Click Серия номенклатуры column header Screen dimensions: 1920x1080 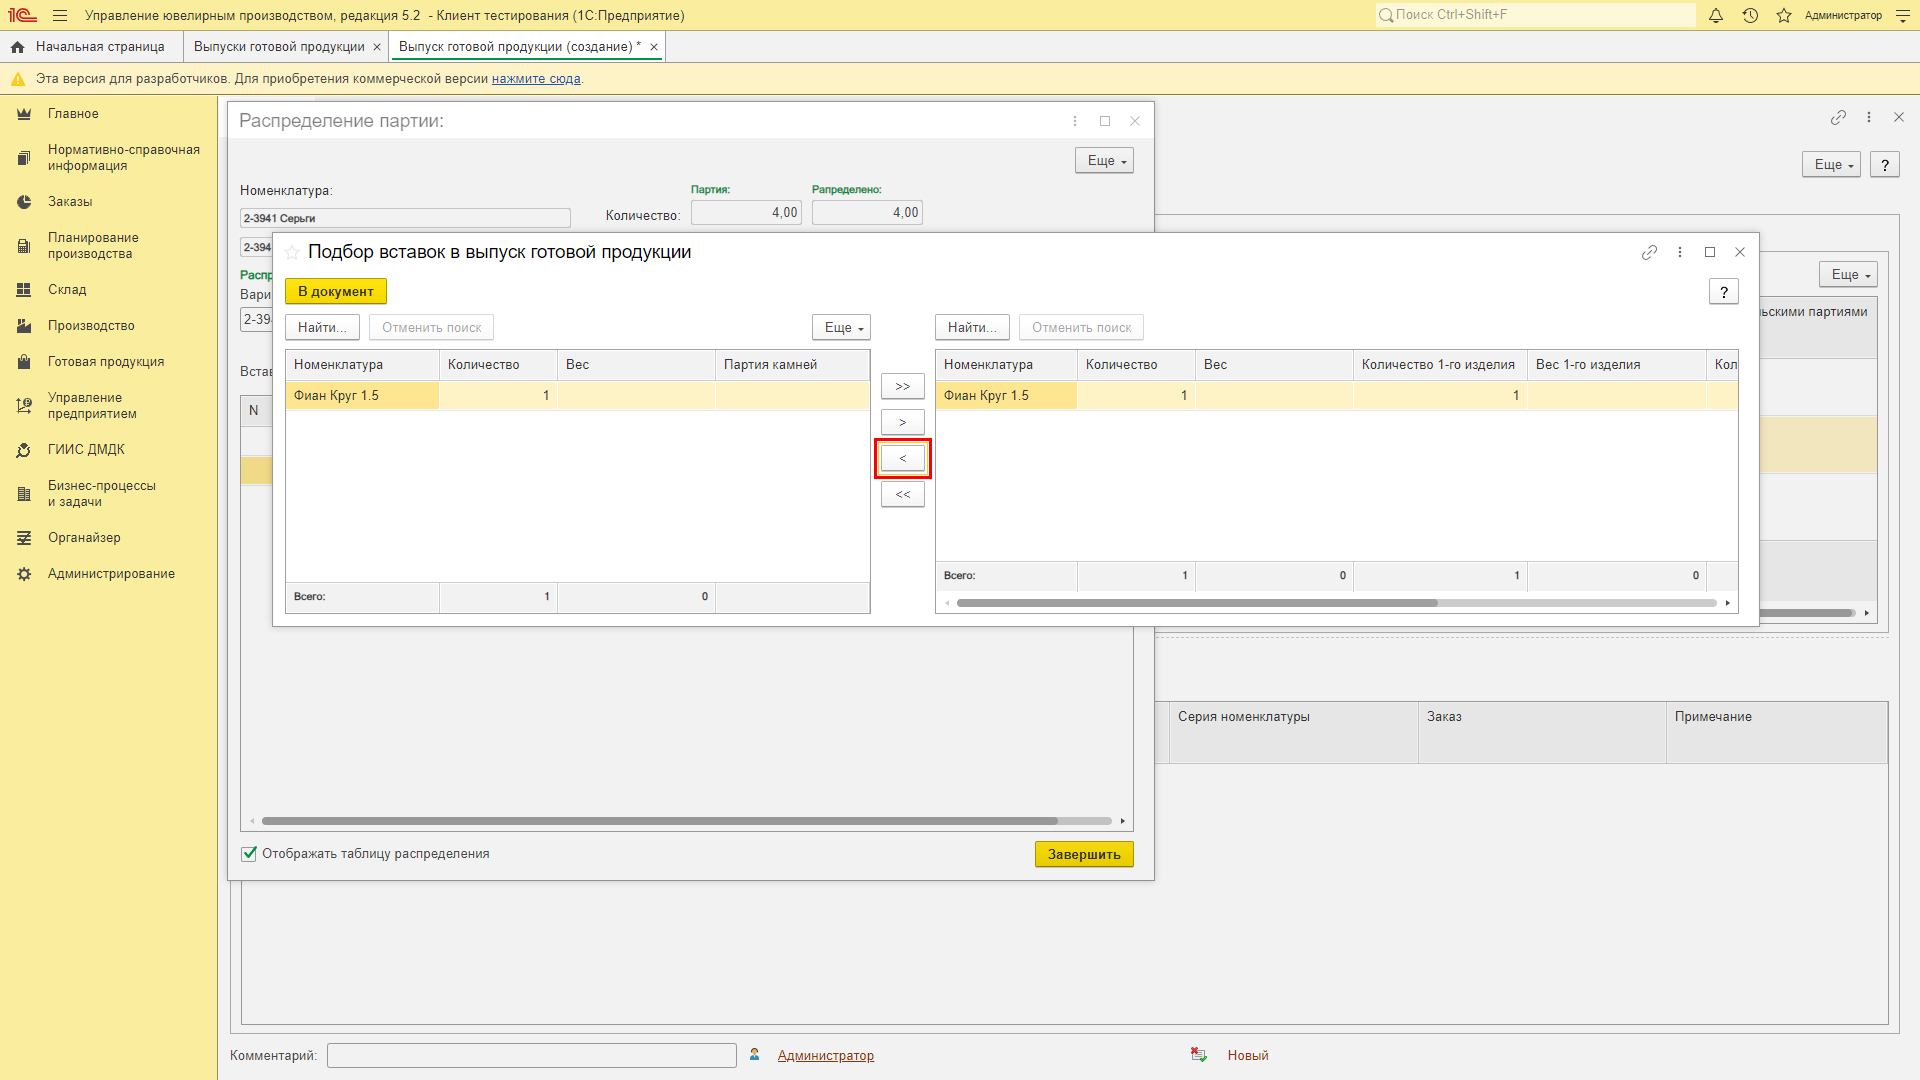click(x=1294, y=731)
